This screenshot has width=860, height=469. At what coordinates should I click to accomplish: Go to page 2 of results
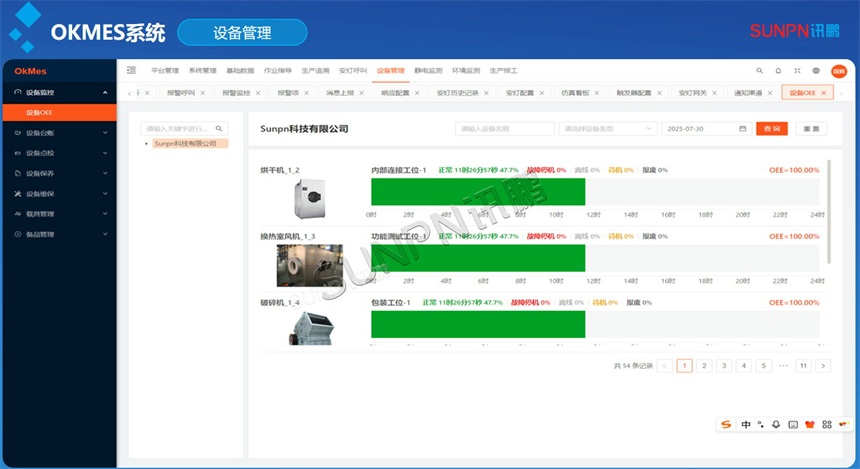pyautogui.click(x=704, y=366)
